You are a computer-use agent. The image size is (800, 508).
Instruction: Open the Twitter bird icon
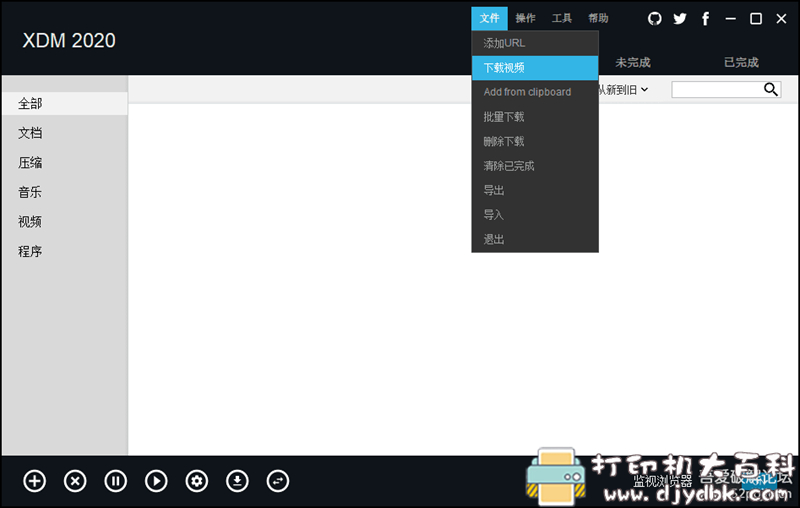click(x=680, y=19)
